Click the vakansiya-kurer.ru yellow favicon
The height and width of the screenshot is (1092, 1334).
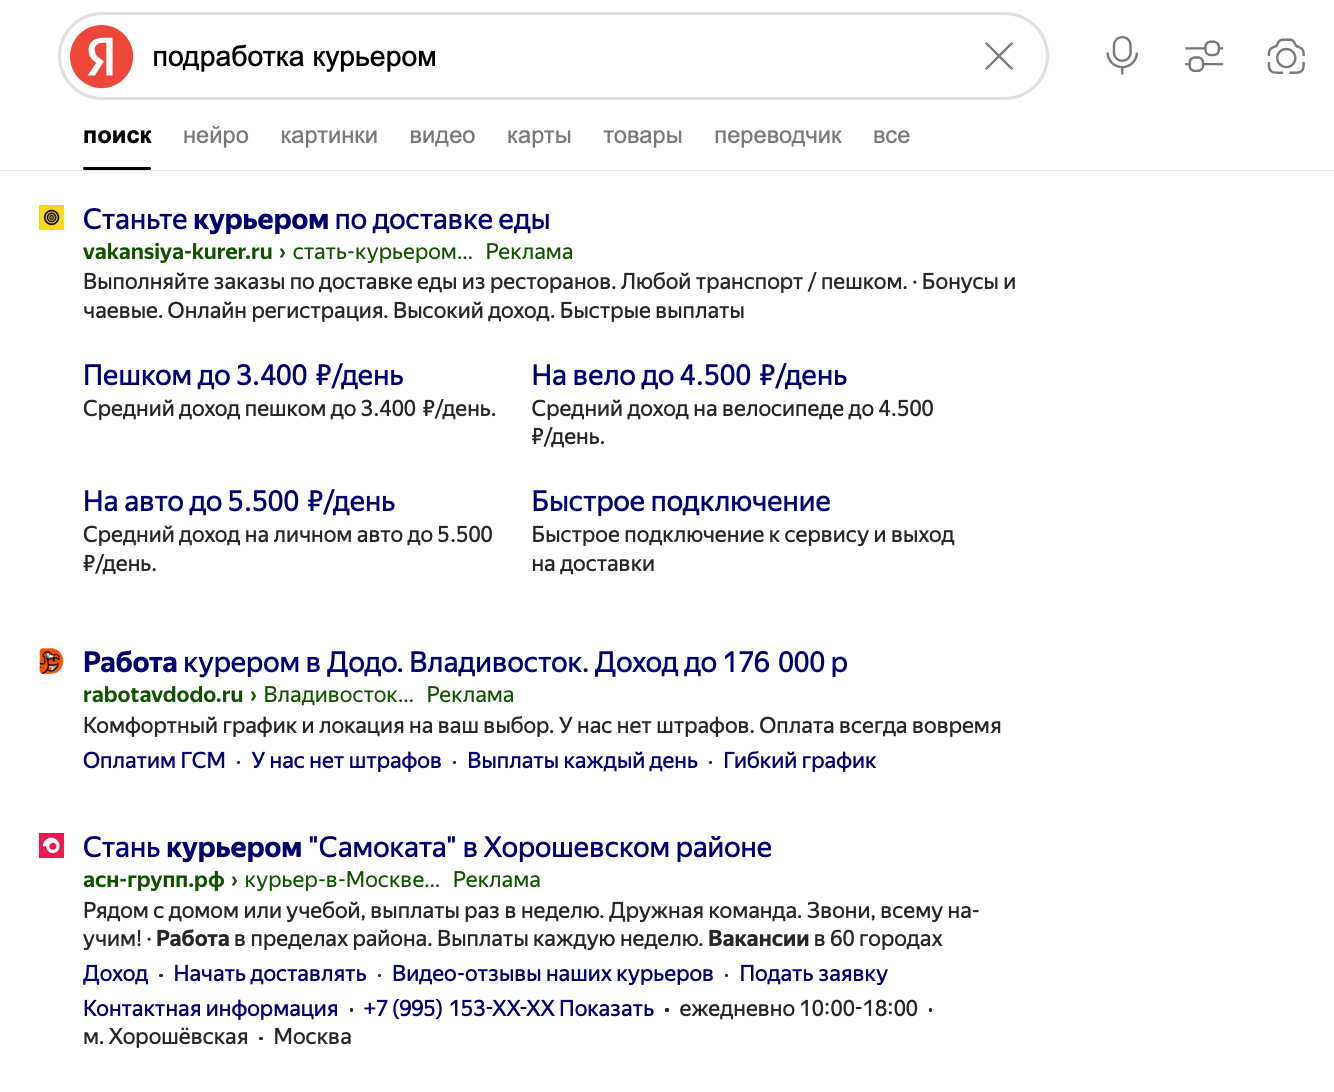pyautogui.click(x=52, y=217)
